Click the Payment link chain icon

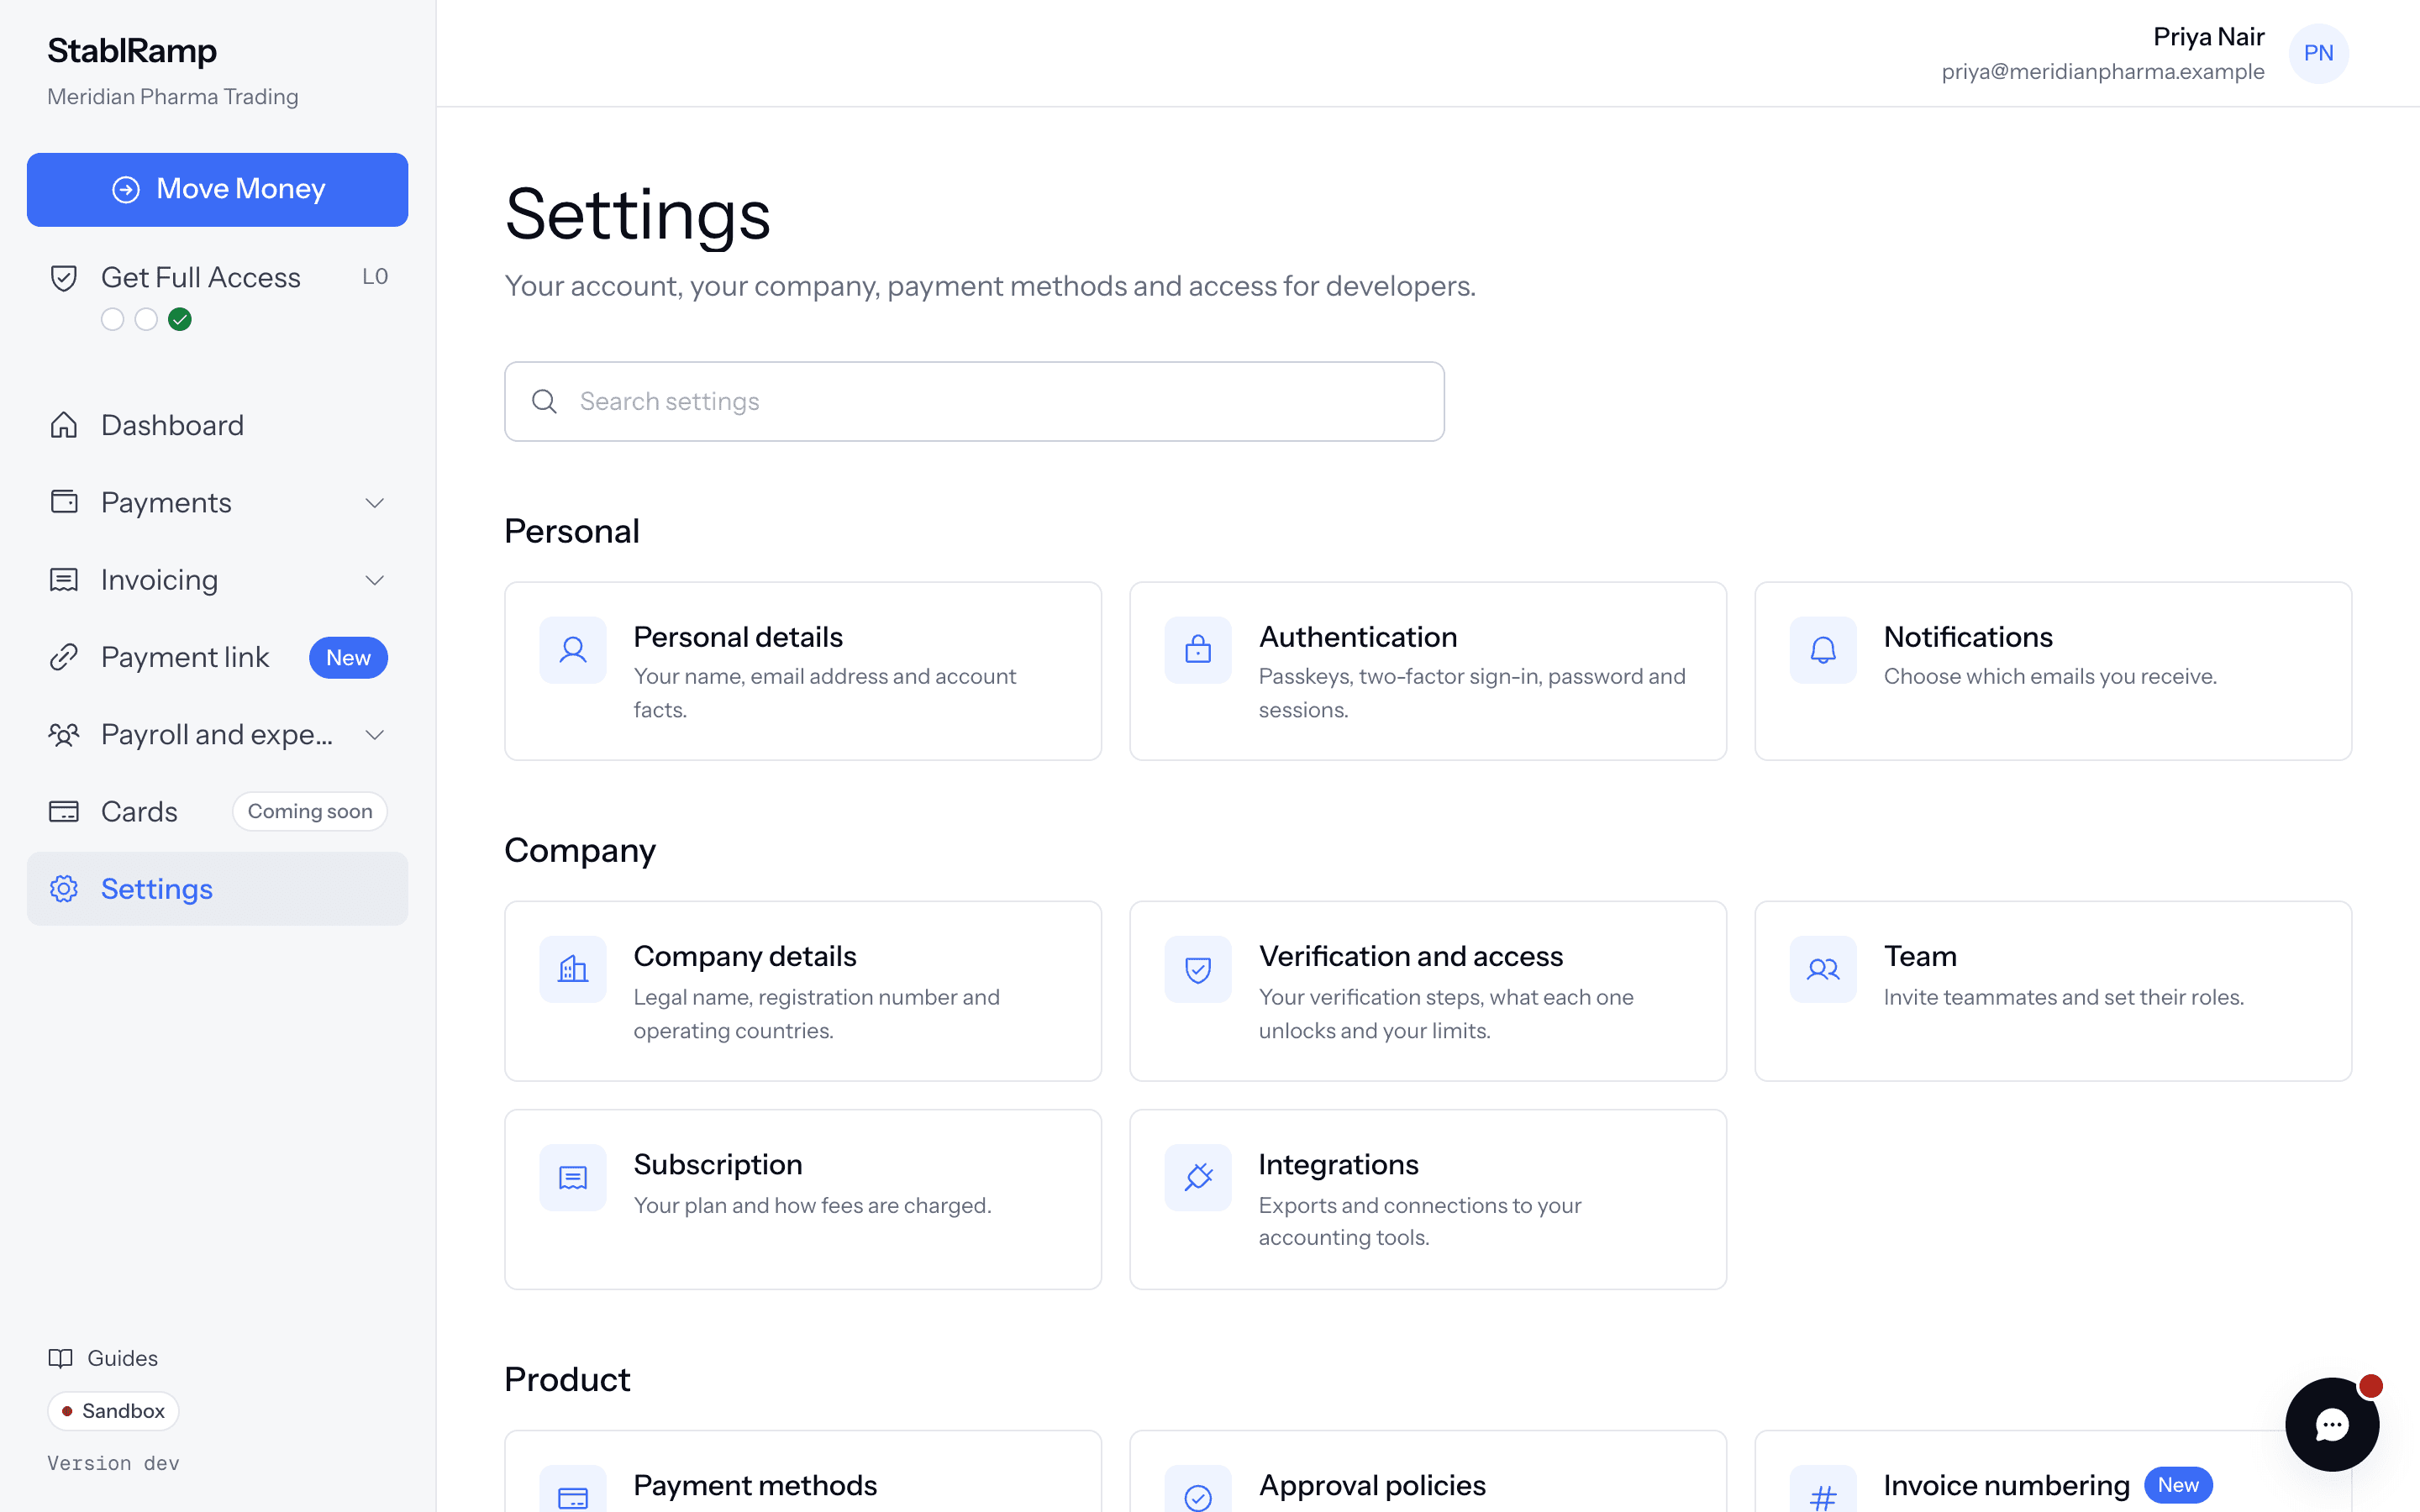click(64, 657)
